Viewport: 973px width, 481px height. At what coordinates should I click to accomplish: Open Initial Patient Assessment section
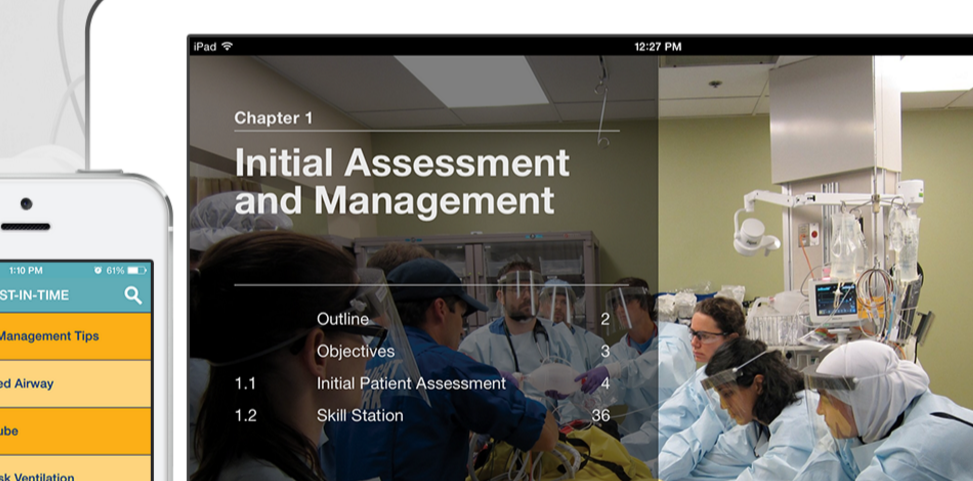tap(411, 383)
